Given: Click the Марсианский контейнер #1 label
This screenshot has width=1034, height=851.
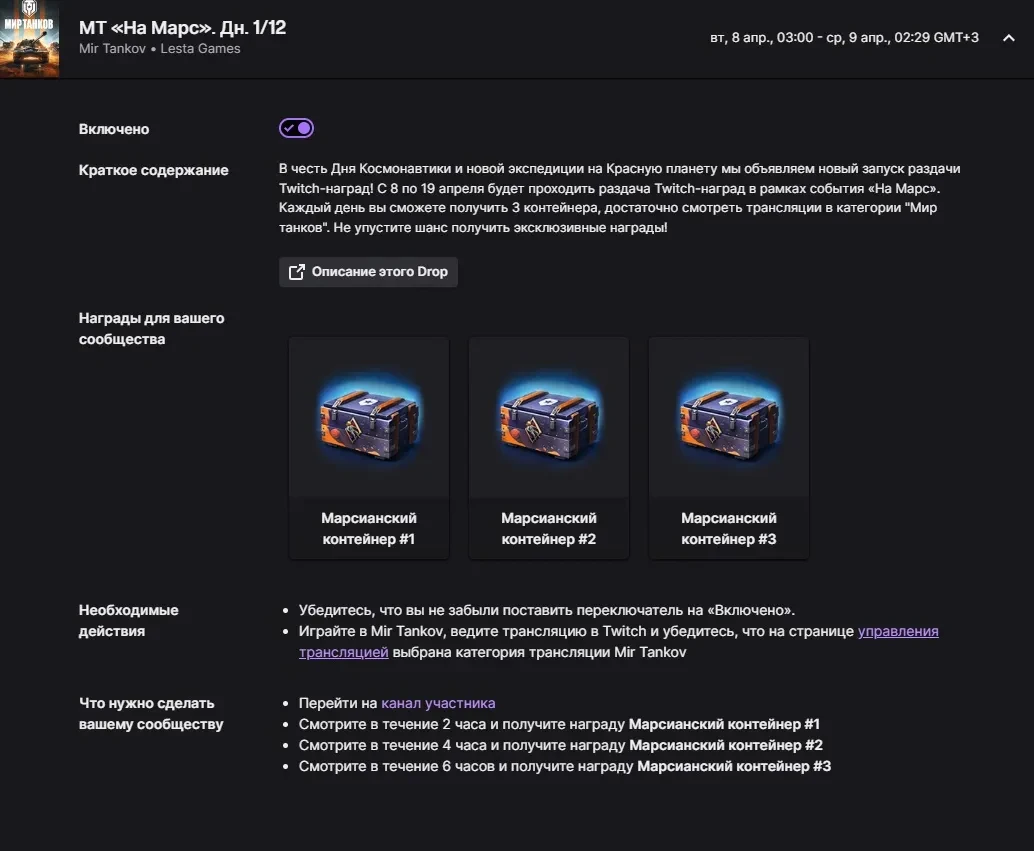Looking at the screenshot, I should pos(369,528).
